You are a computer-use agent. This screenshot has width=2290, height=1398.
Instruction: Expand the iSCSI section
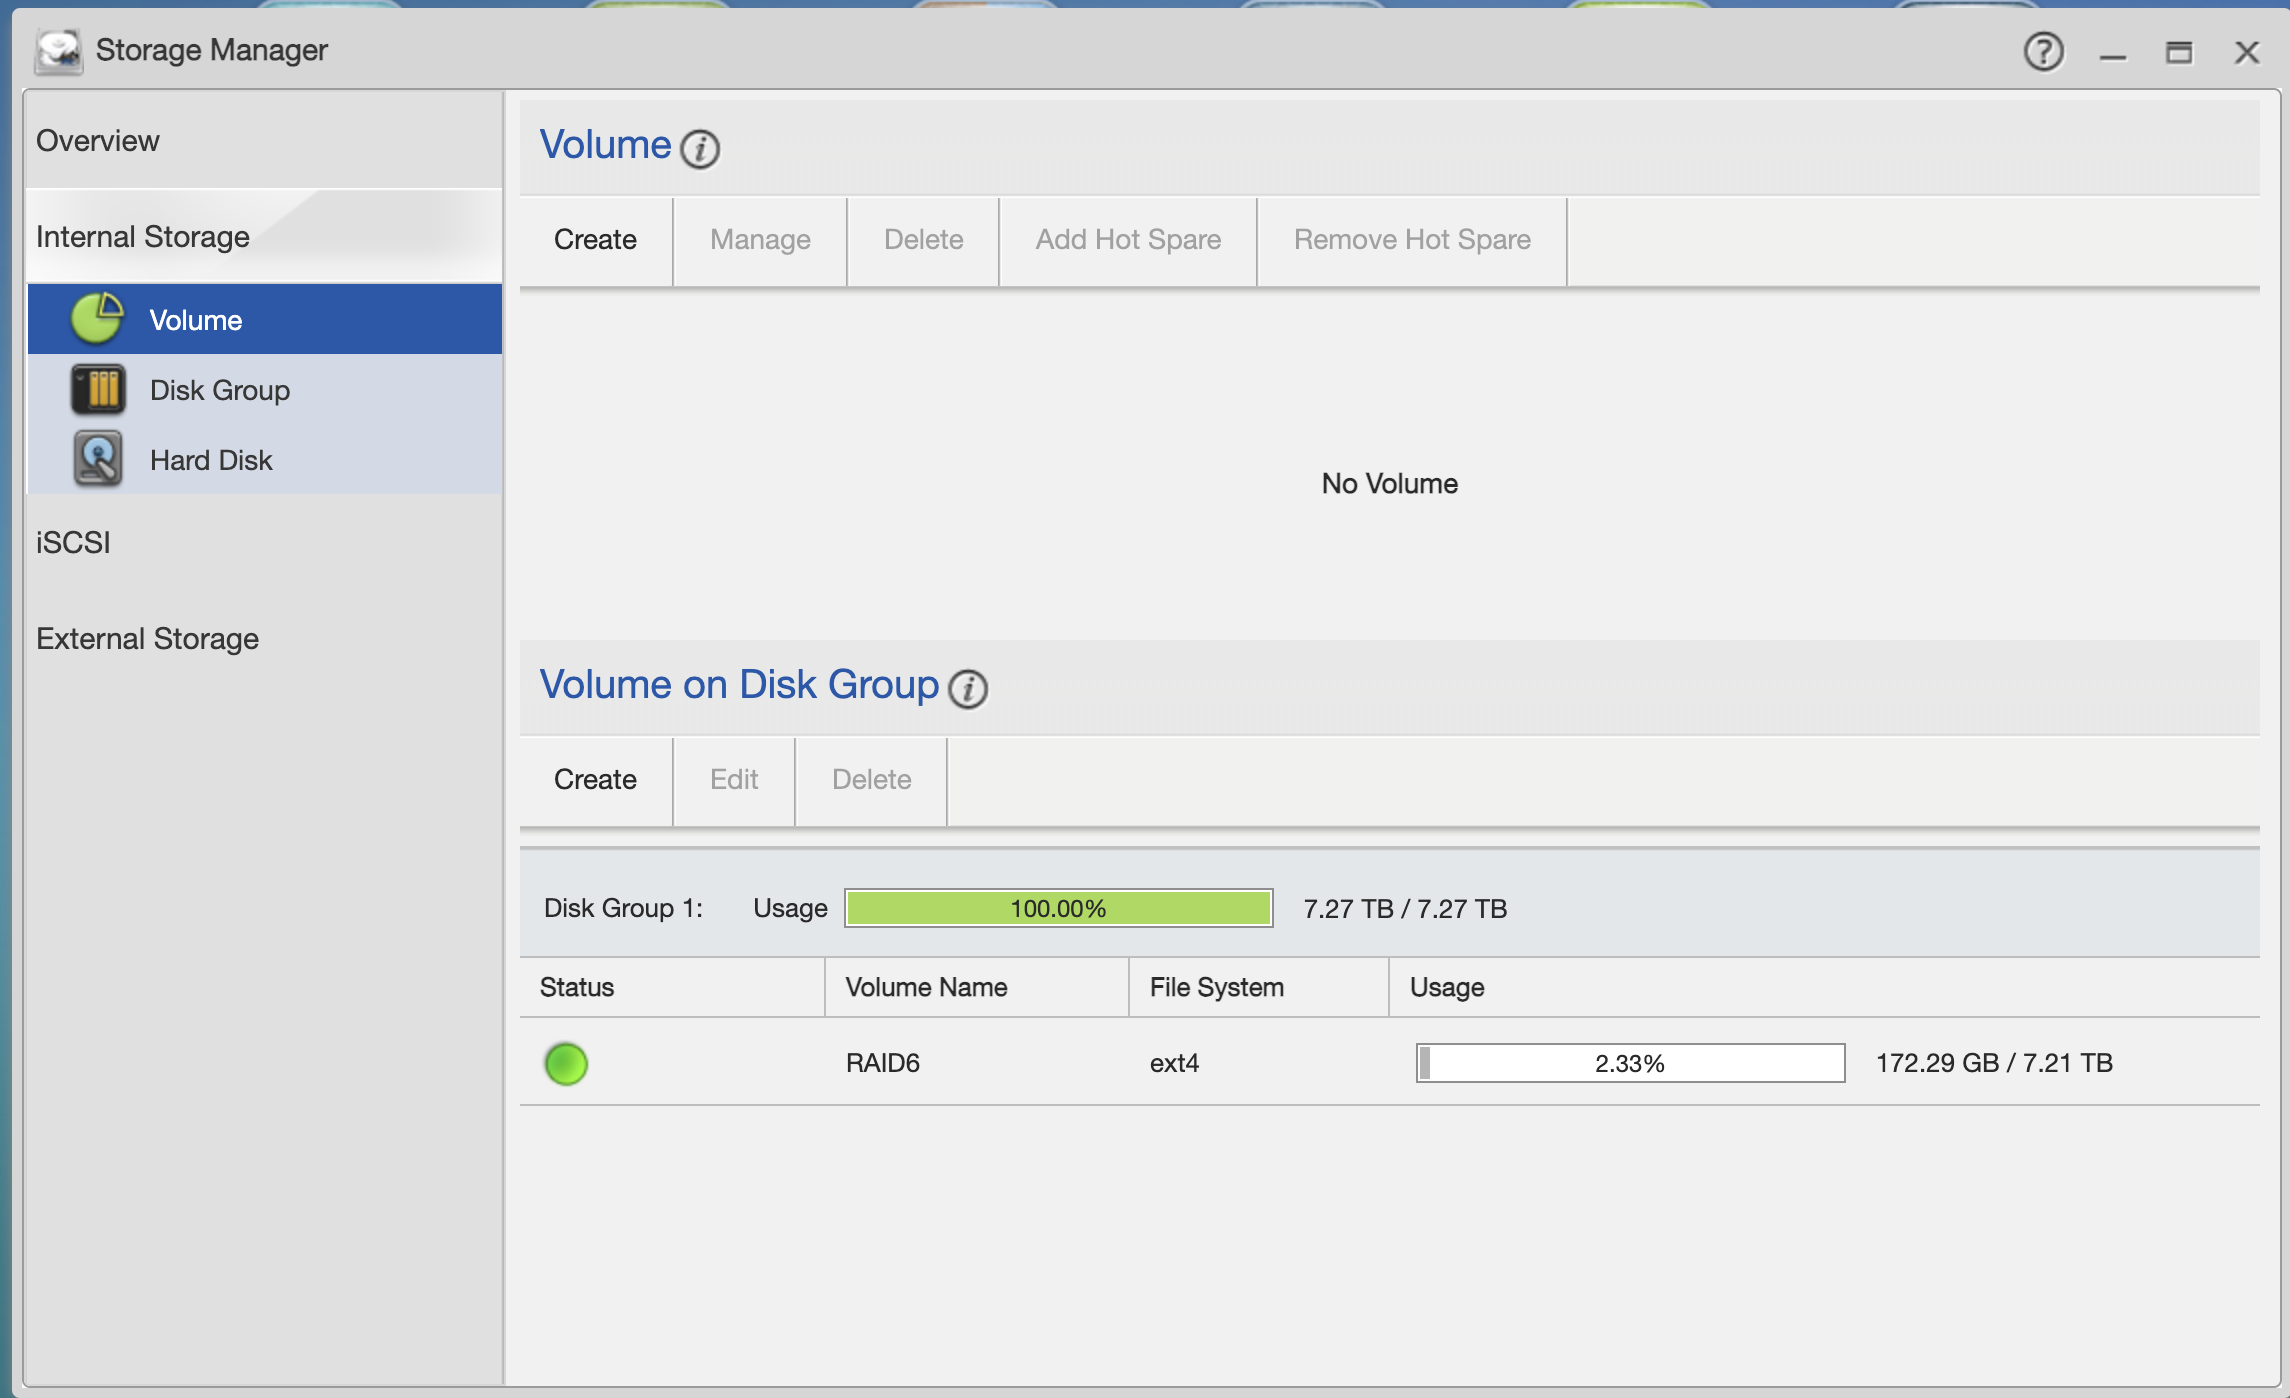73,542
